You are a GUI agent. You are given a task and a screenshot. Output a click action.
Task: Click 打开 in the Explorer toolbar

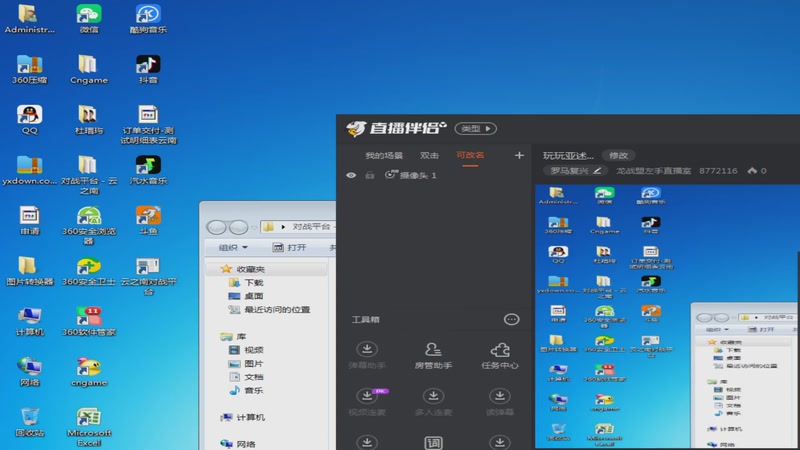(289, 247)
